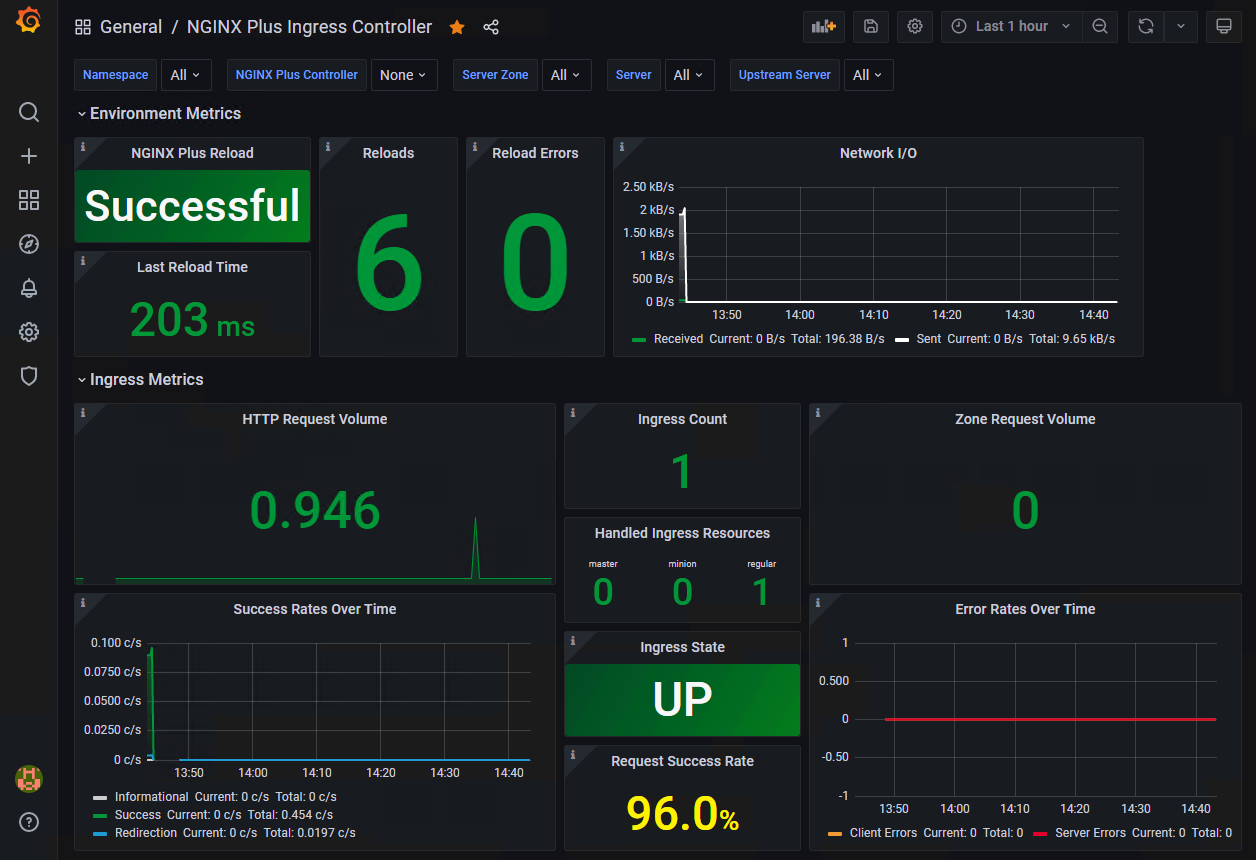The image size is (1256, 860).
Task: Show info icon on Network I/O panel
Action: click(x=621, y=146)
